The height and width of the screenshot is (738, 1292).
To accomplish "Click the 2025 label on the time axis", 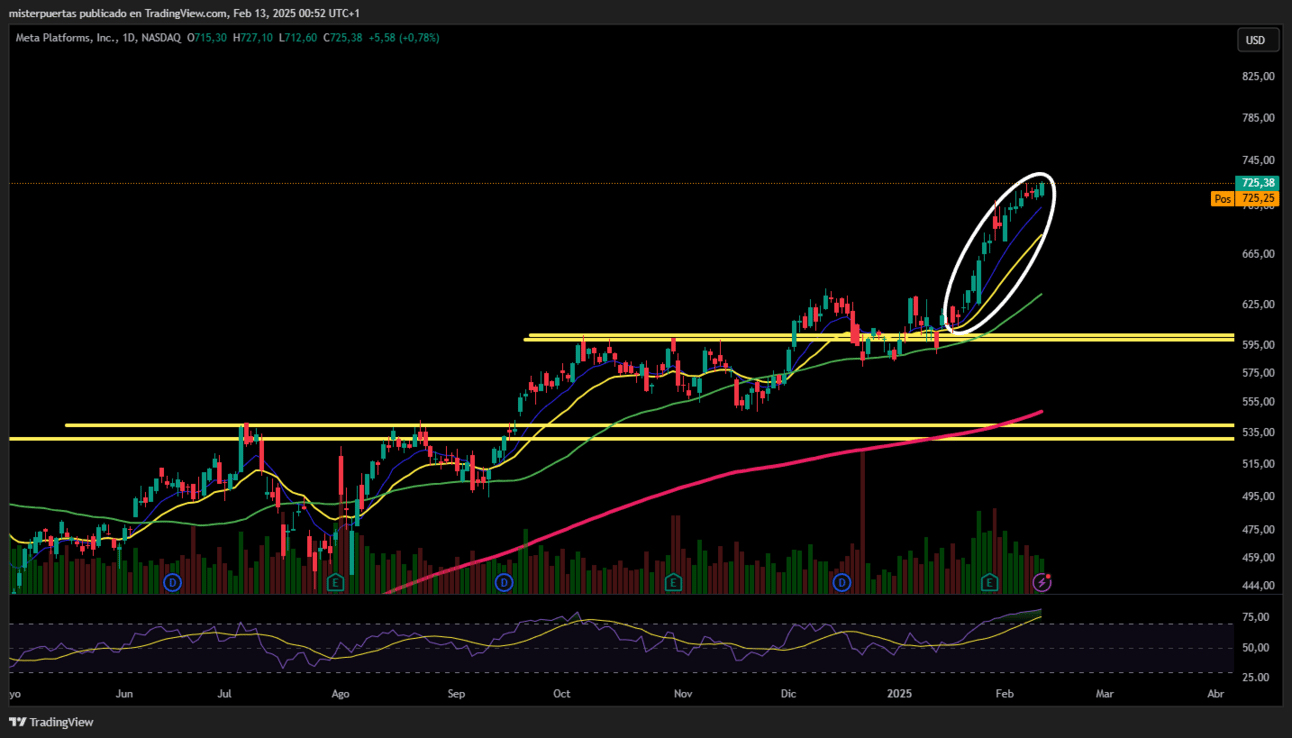I will [900, 693].
